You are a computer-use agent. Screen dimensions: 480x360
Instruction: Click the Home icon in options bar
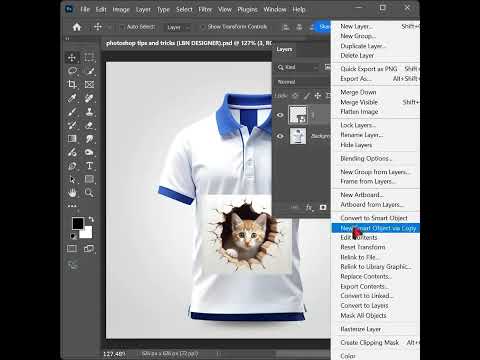[77, 27]
